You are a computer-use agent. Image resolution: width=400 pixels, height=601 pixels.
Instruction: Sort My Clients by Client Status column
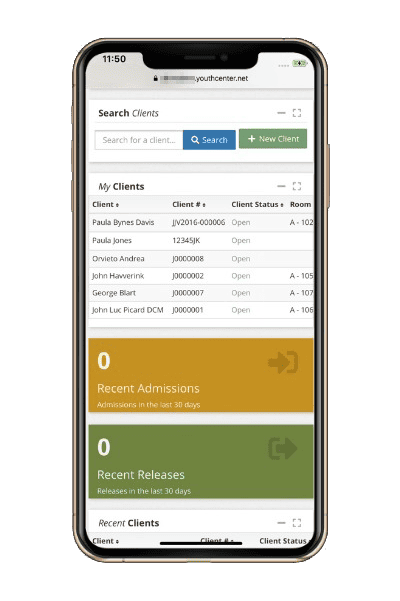257,204
